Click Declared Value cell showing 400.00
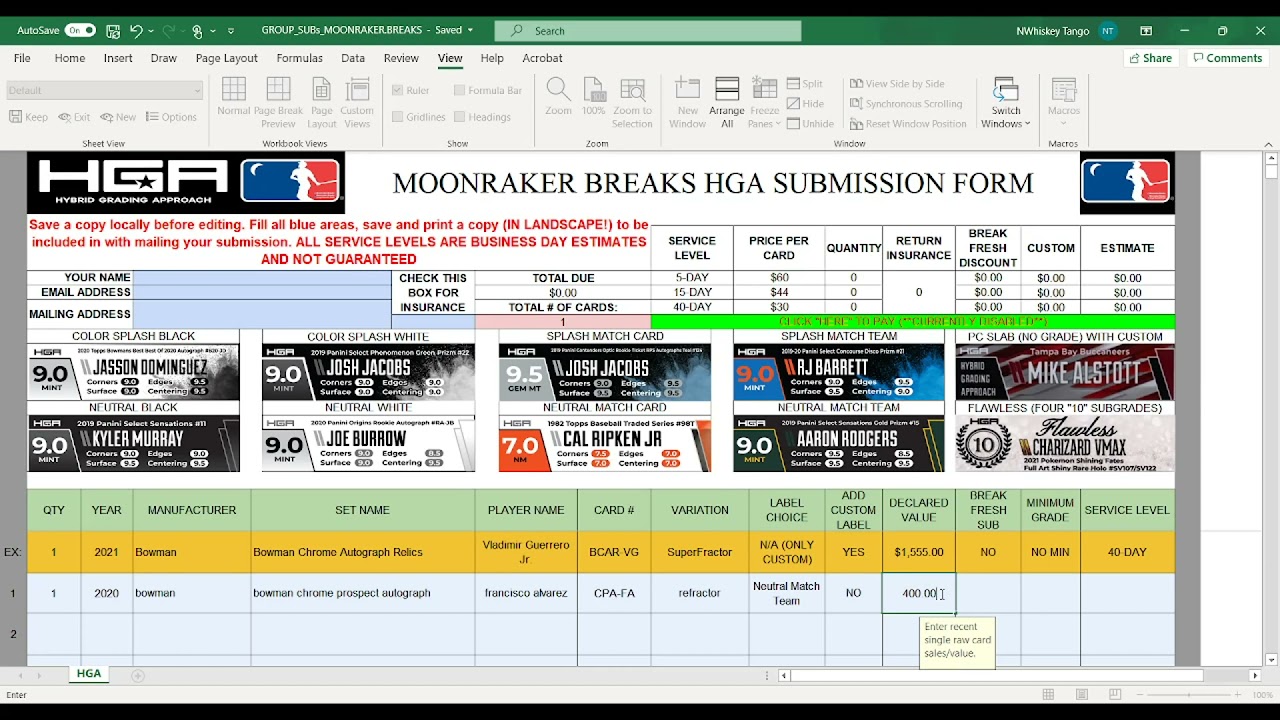The width and height of the screenshot is (1280, 720). [x=919, y=593]
